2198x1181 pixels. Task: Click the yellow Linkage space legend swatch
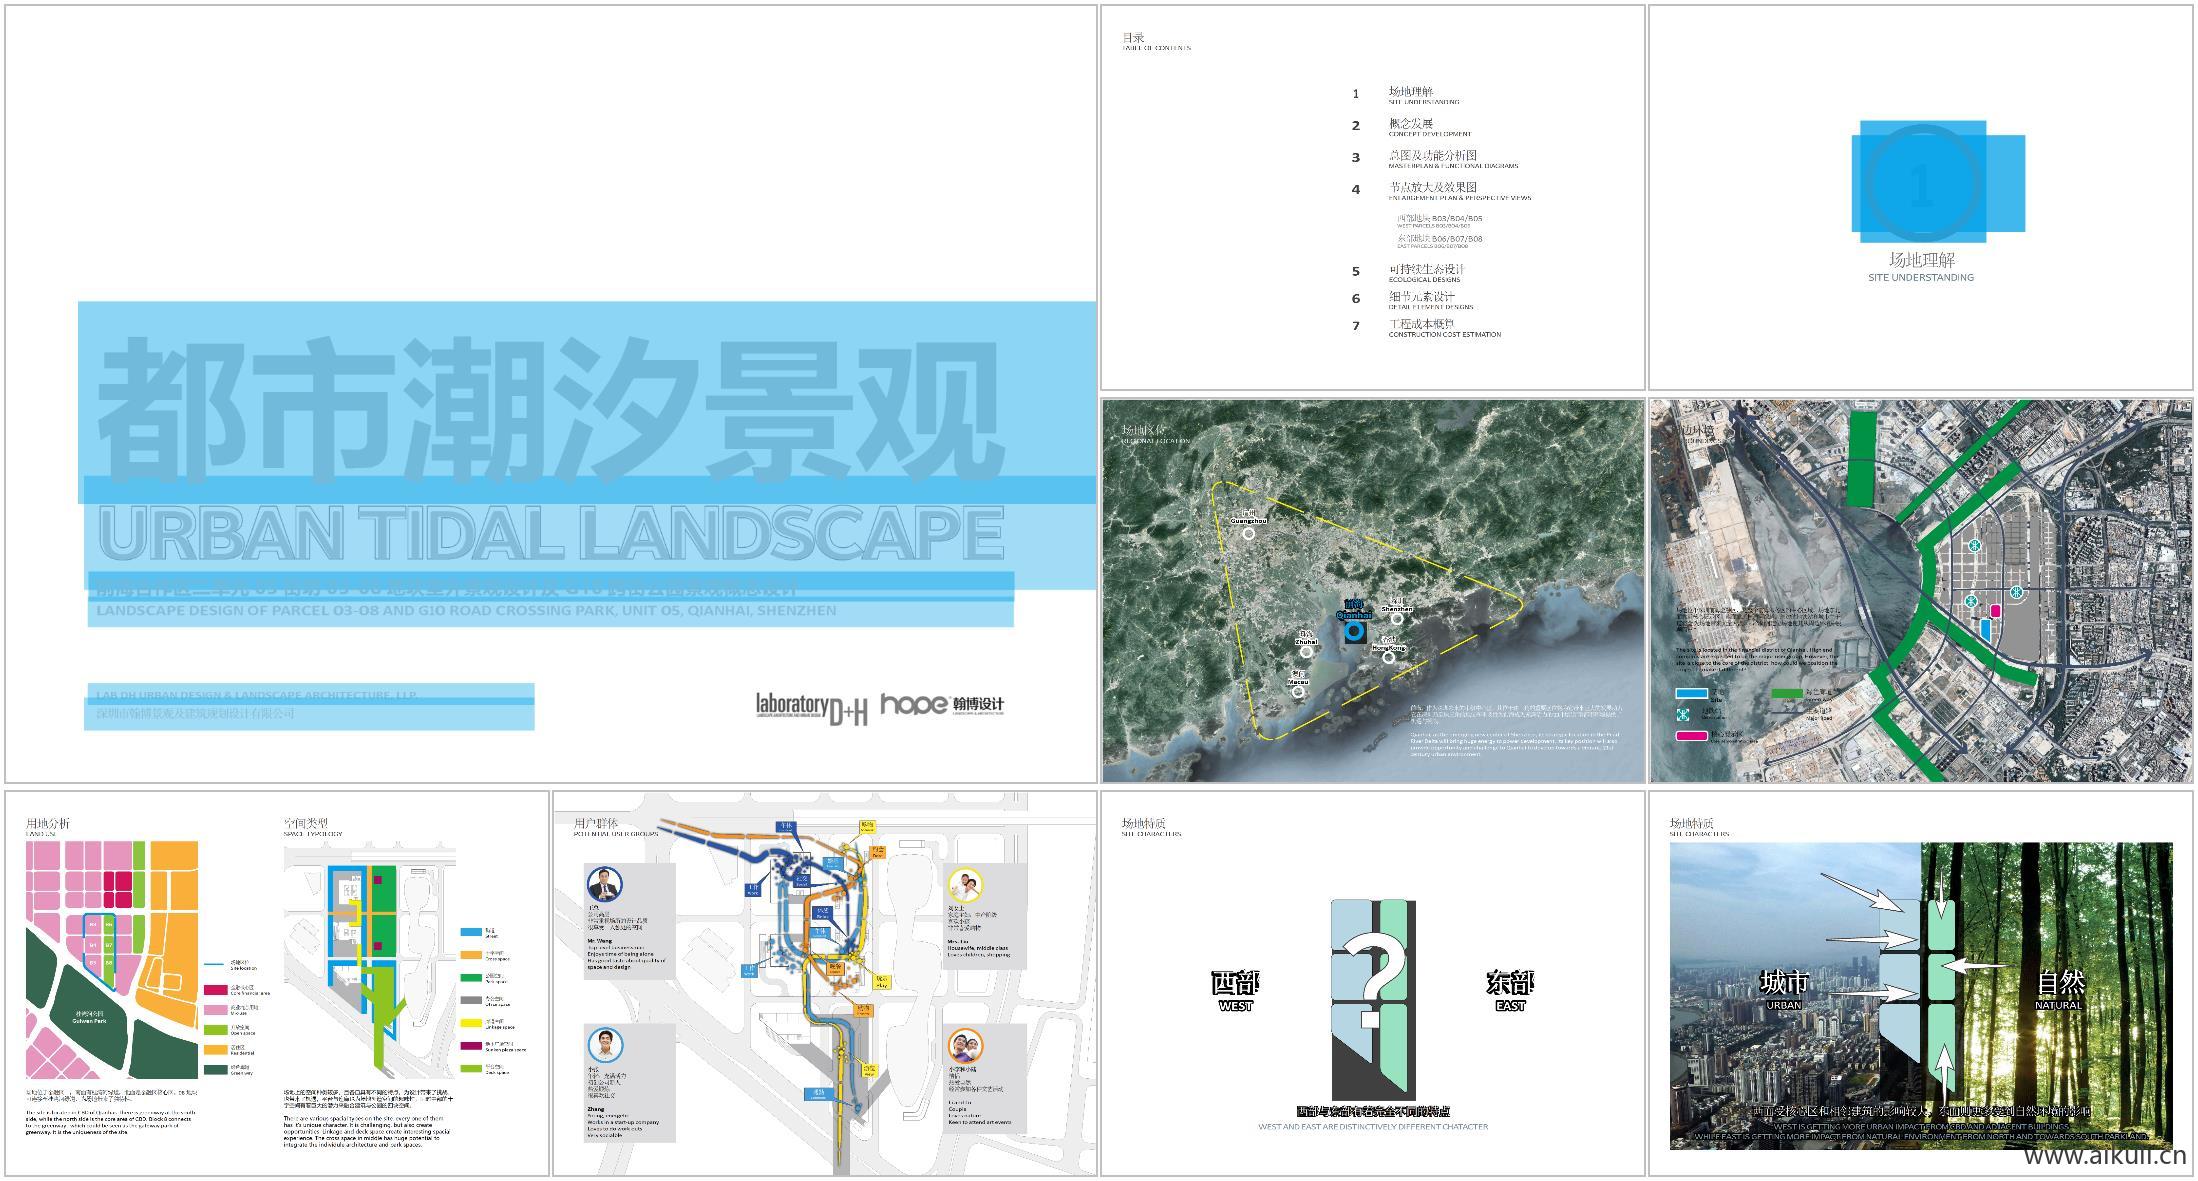pyautogui.click(x=471, y=1023)
